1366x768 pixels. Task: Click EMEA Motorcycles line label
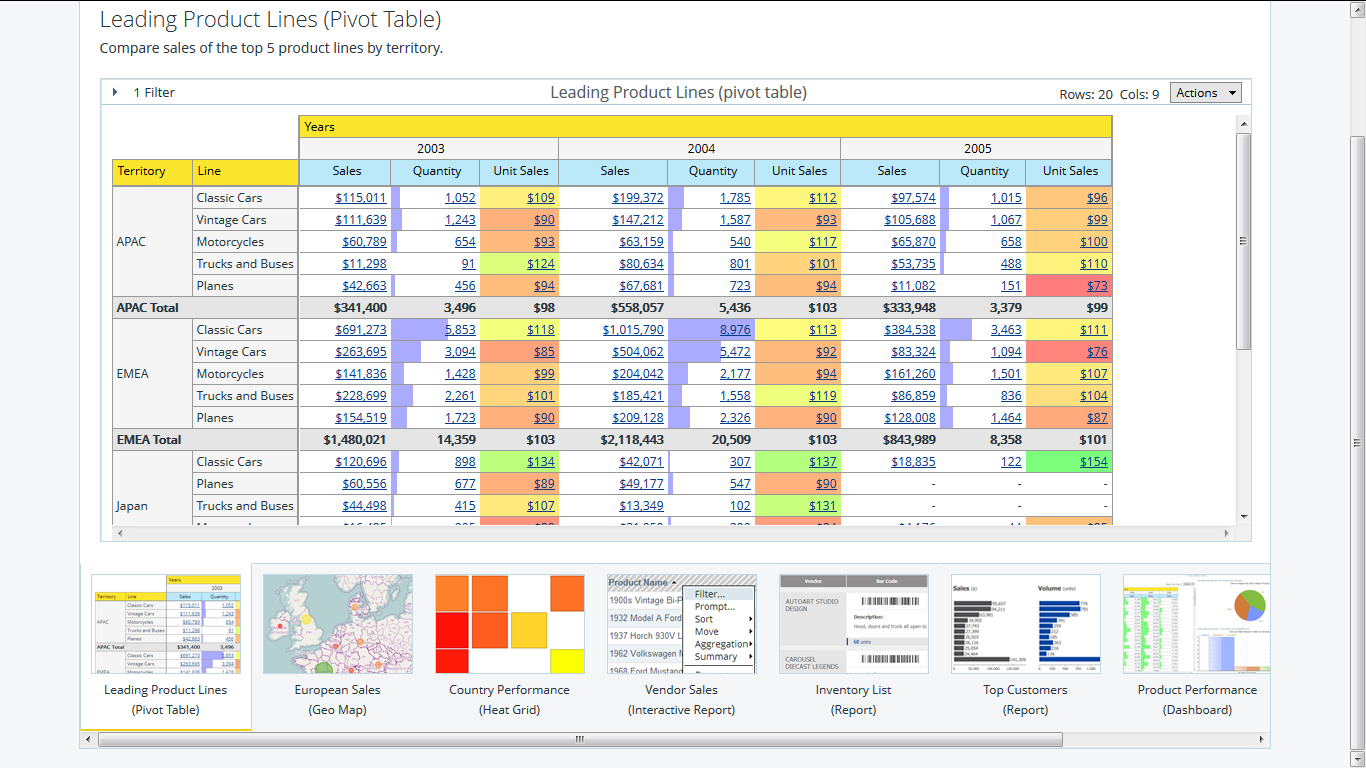(x=230, y=374)
